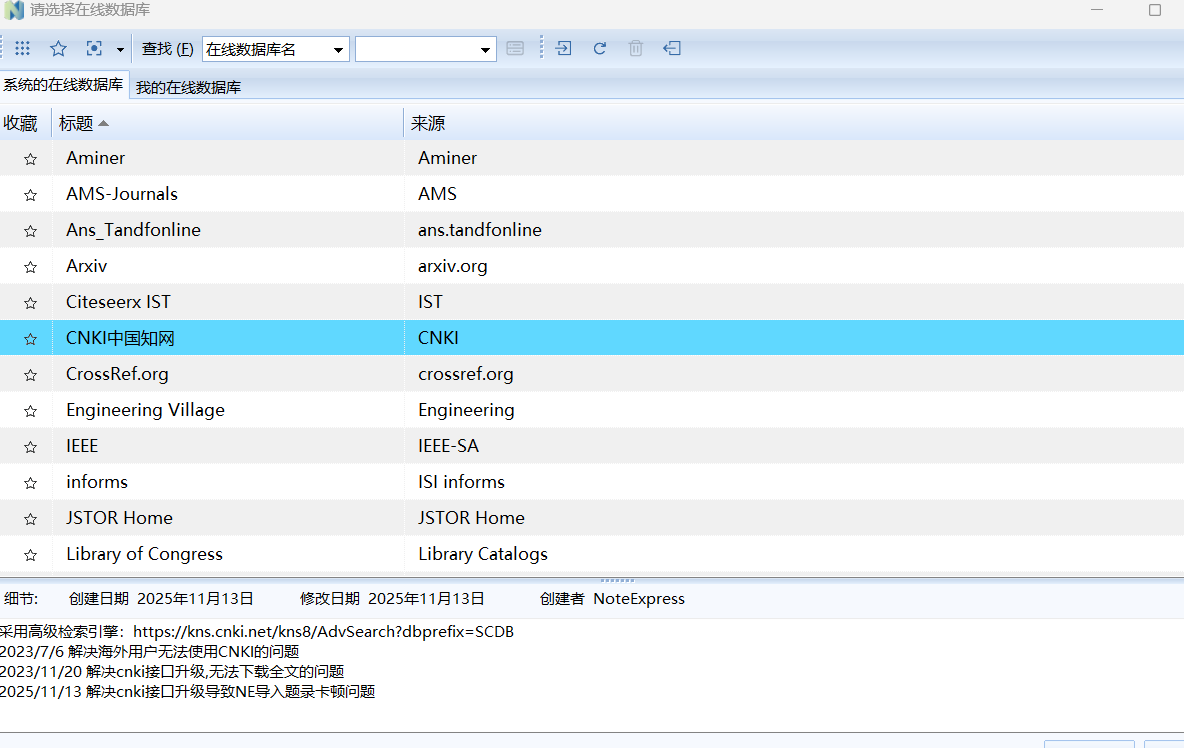This screenshot has width=1184, height=748.
Task: Select the 系统的在线数据库 tab
Action: [63, 87]
